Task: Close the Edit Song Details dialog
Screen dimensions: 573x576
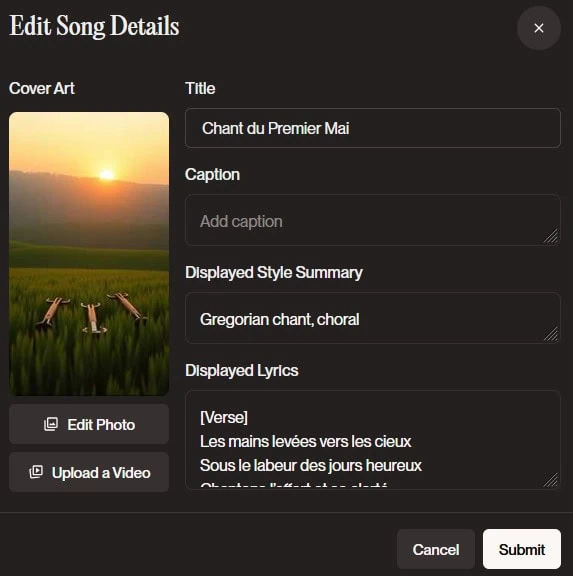Action: click(538, 28)
